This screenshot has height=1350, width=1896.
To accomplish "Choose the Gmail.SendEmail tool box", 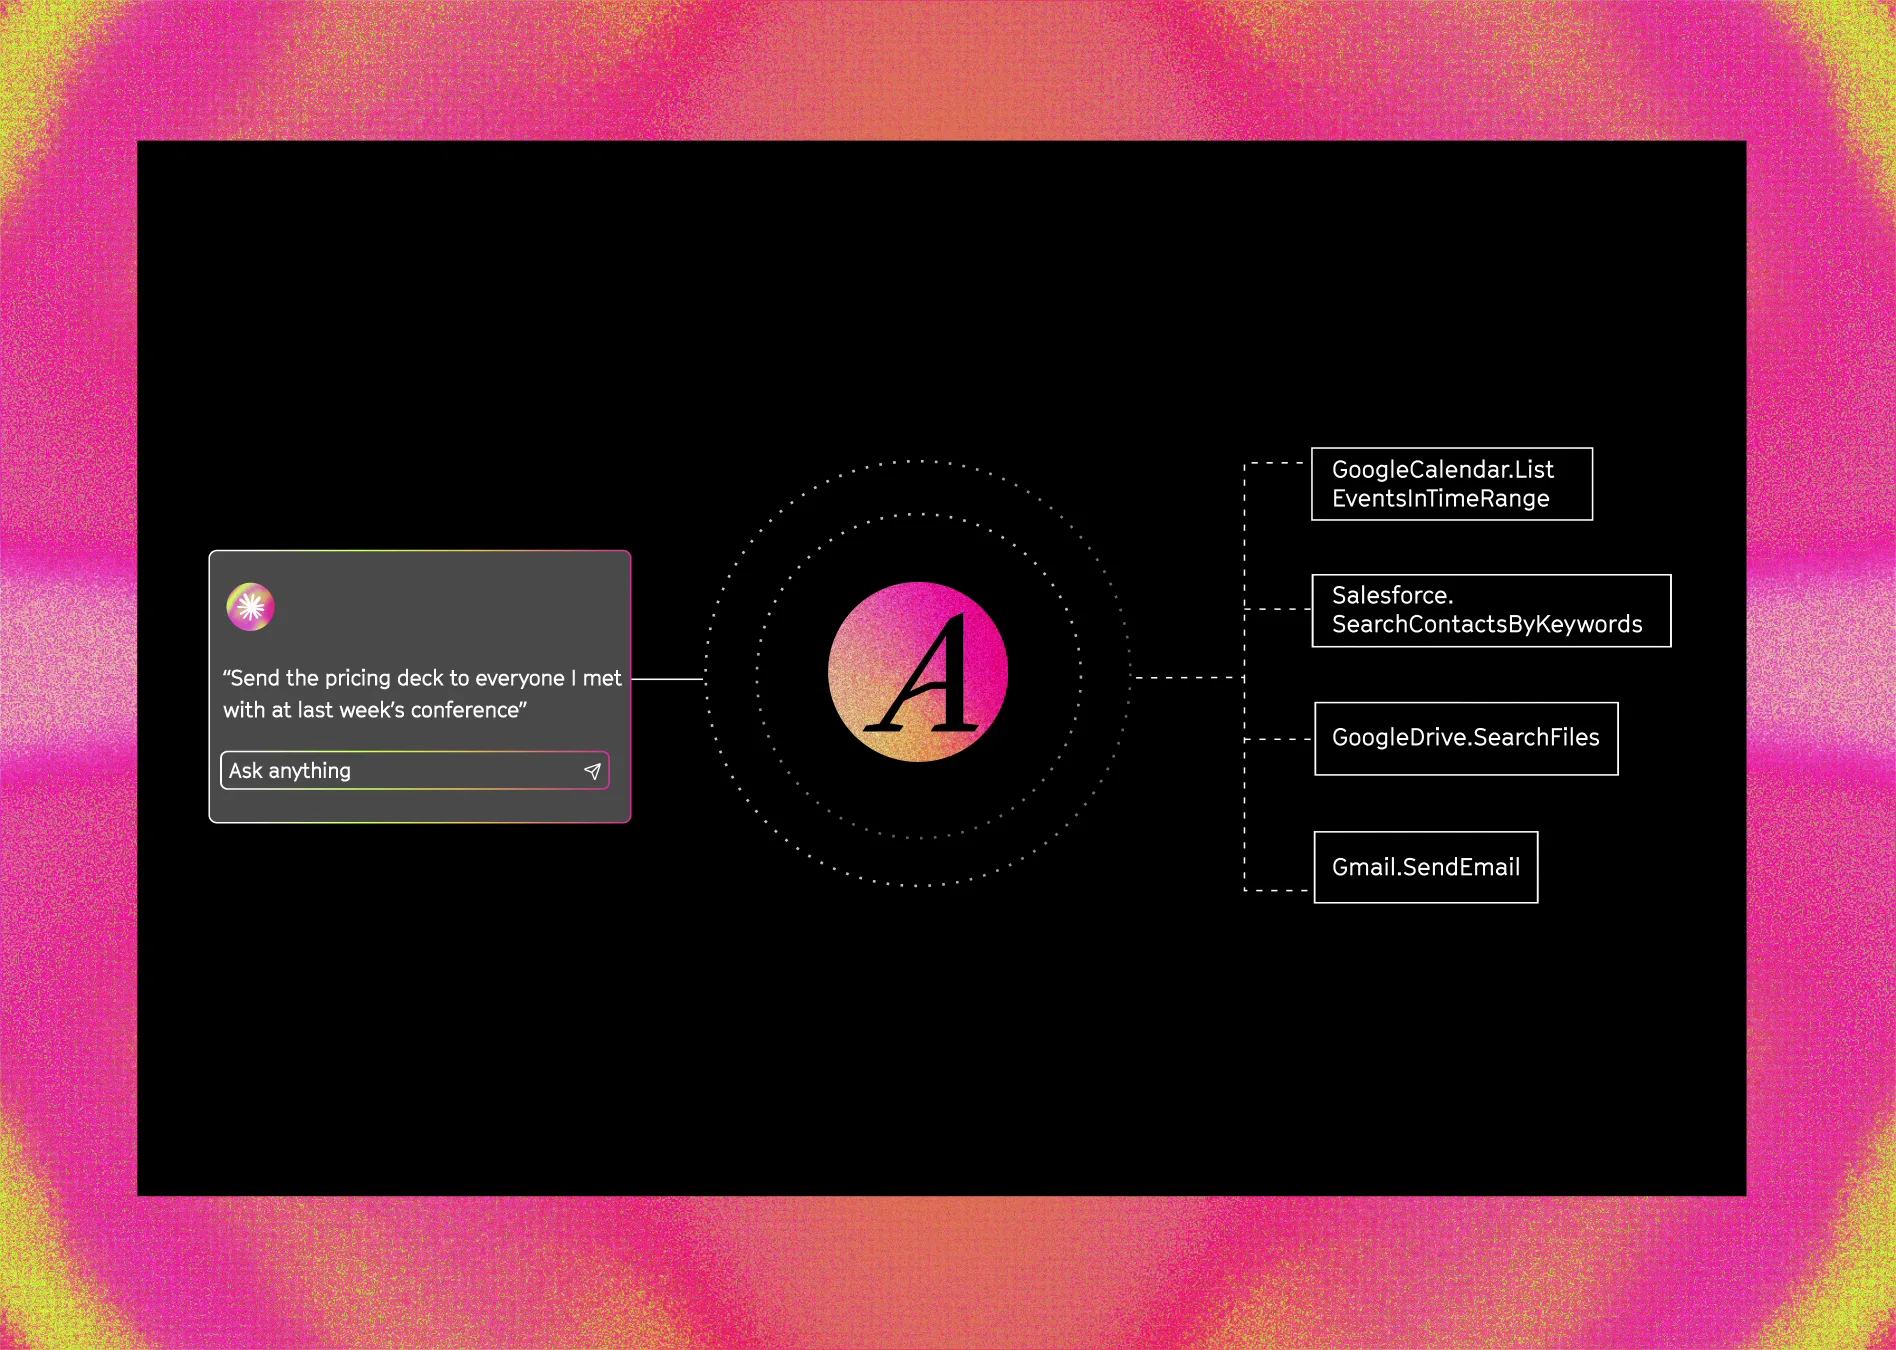I will (1426, 867).
